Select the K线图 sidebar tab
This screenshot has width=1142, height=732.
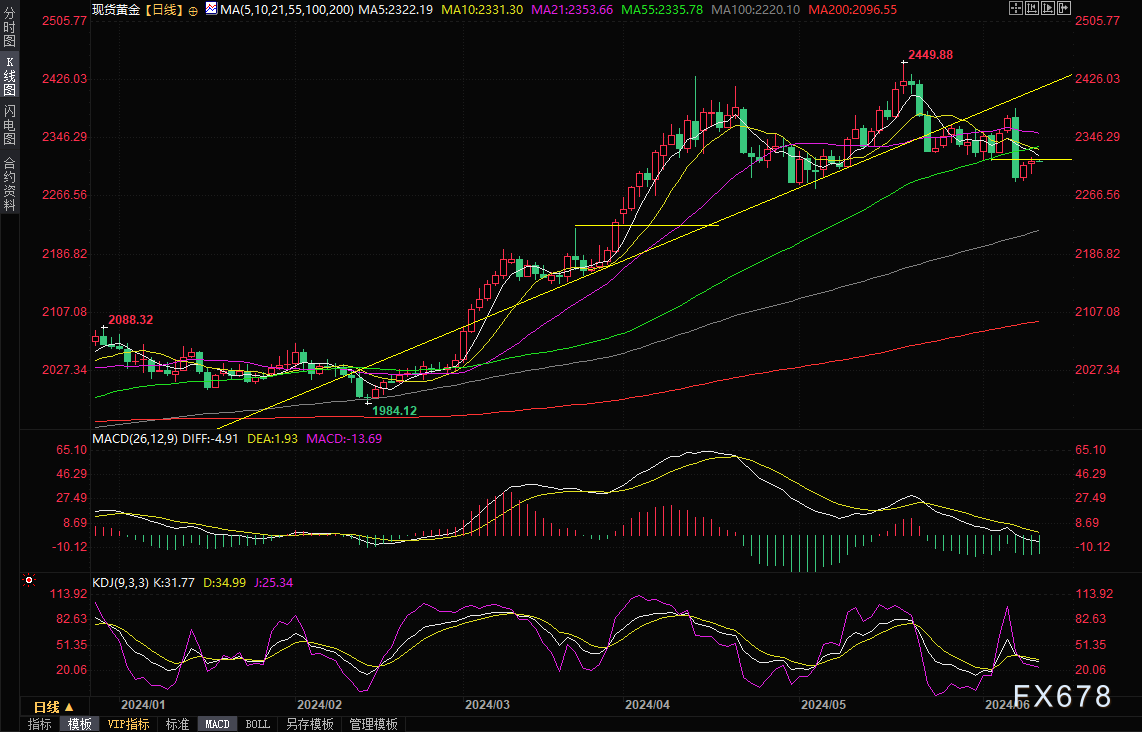(9, 77)
